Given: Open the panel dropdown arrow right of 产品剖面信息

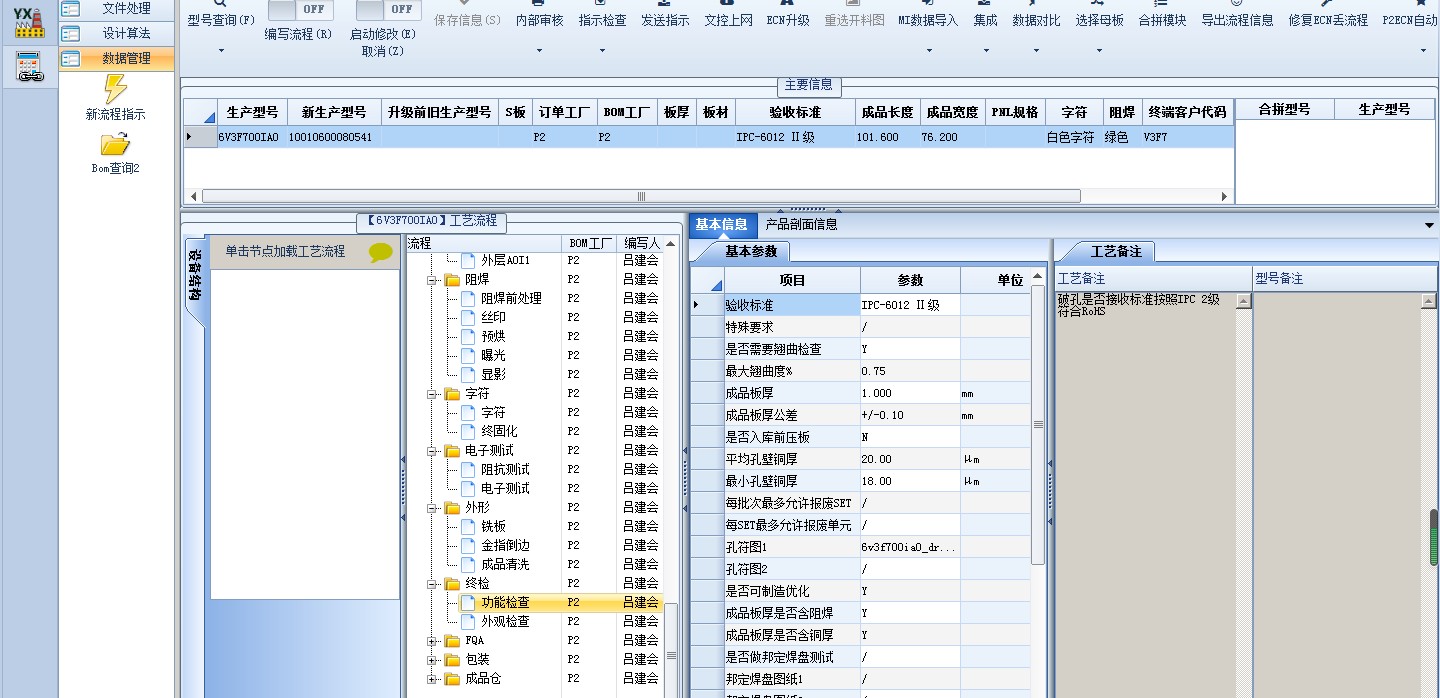Looking at the screenshot, I should point(1429,225).
